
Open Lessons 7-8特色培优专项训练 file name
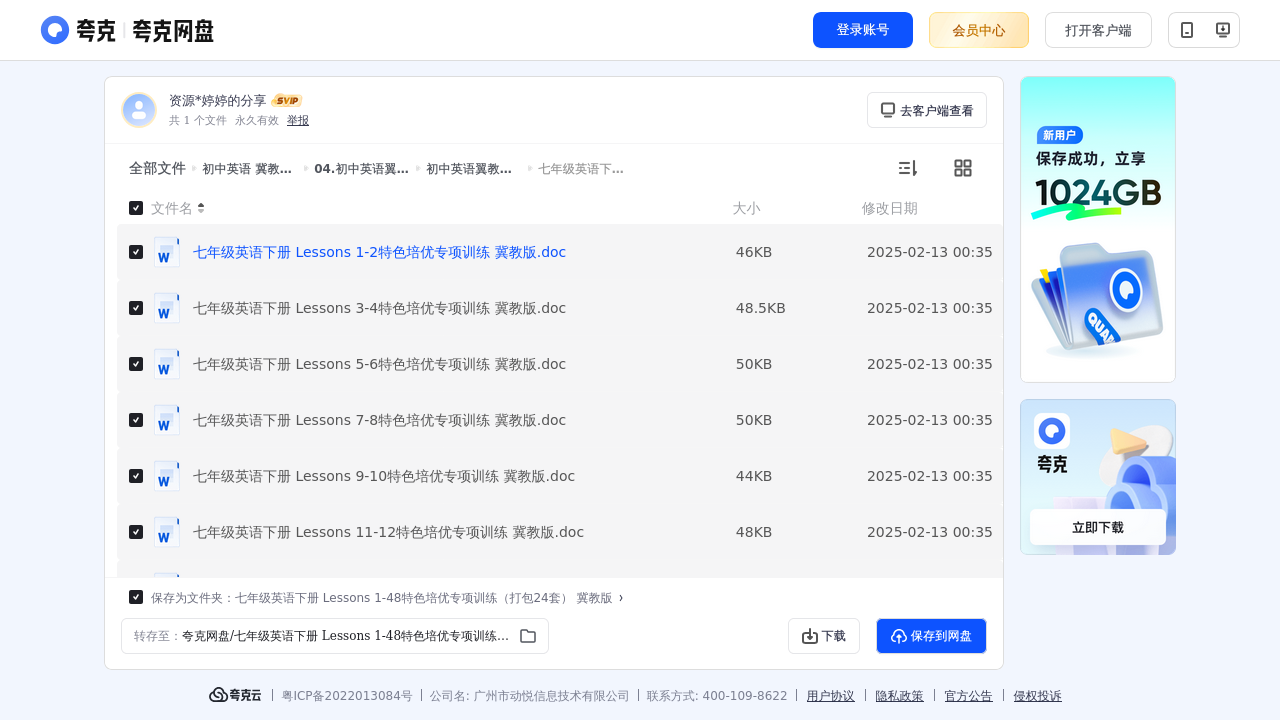379,420
